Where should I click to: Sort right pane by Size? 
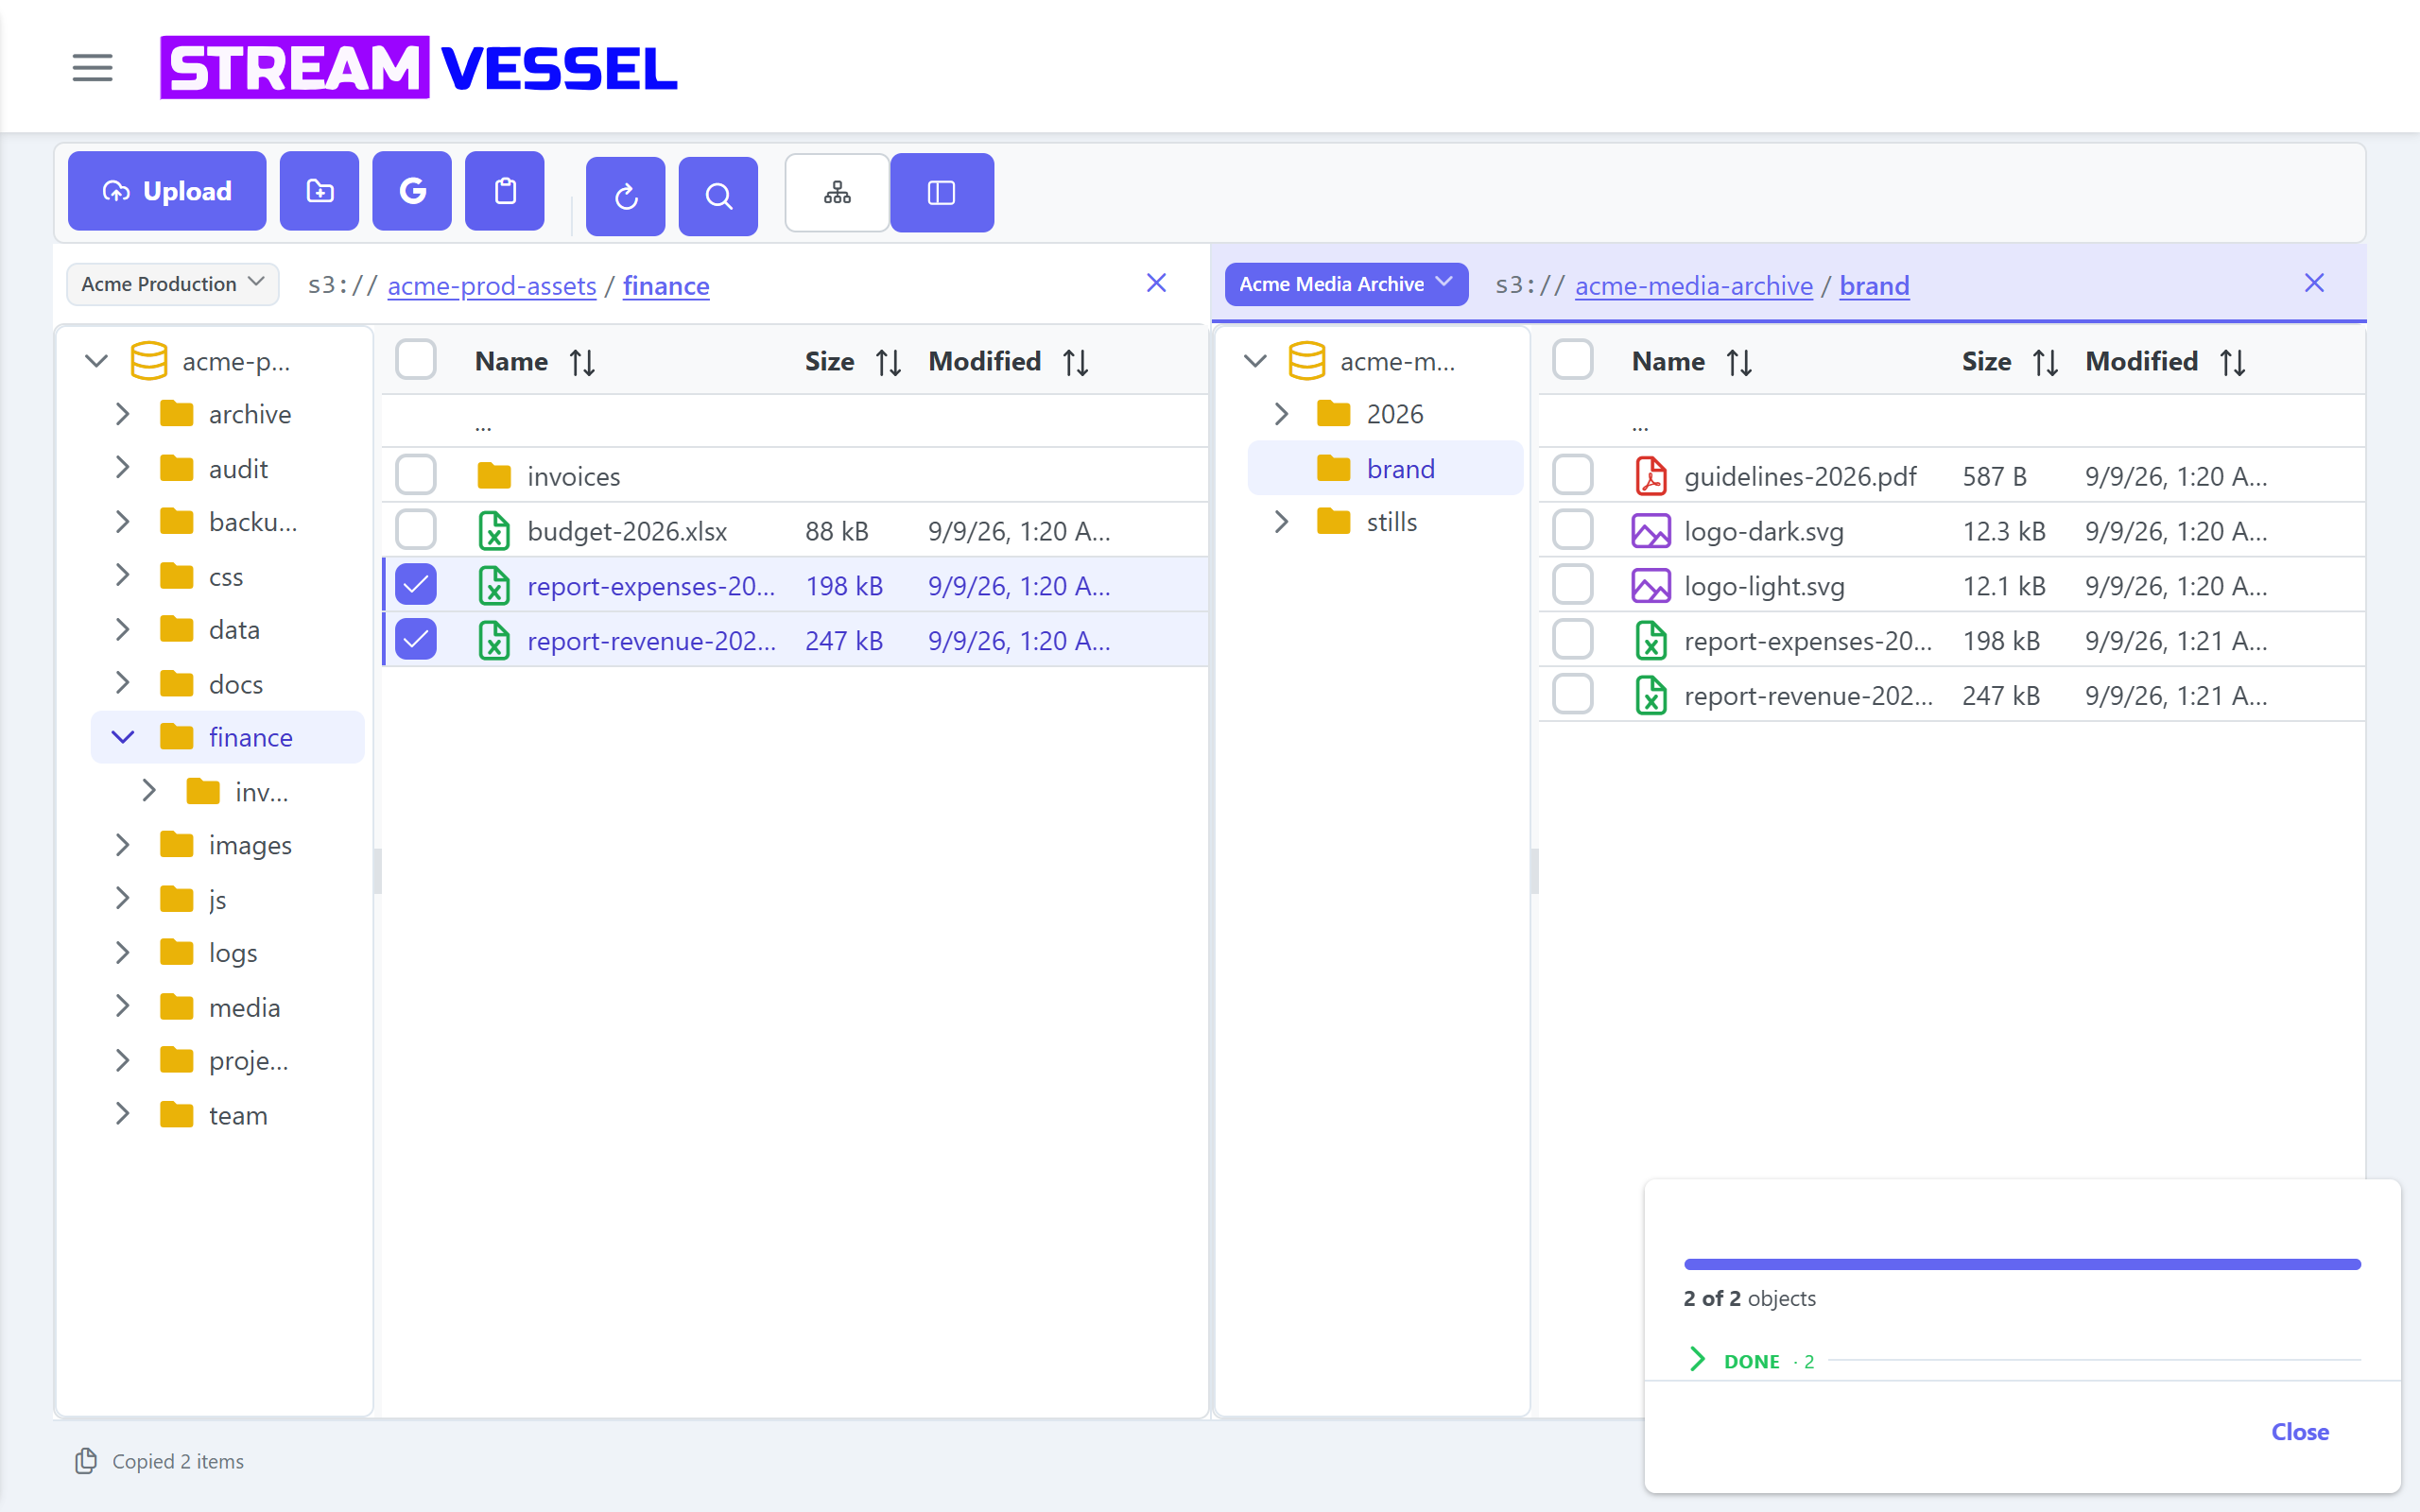[2045, 362]
